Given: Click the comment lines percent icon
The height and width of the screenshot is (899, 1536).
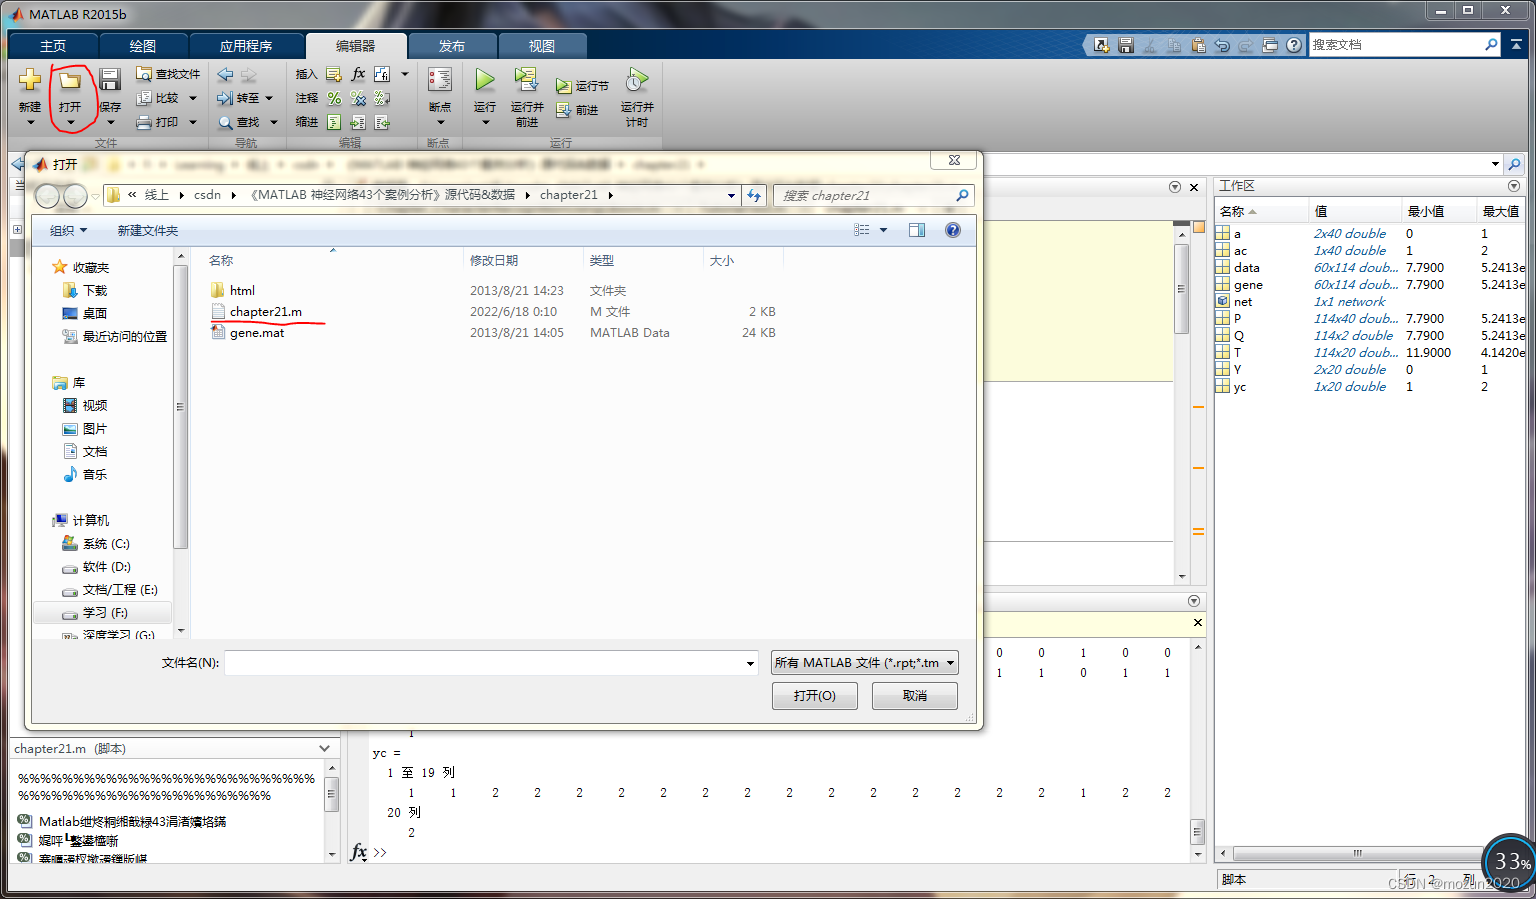Looking at the screenshot, I should (x=334, y=98).
